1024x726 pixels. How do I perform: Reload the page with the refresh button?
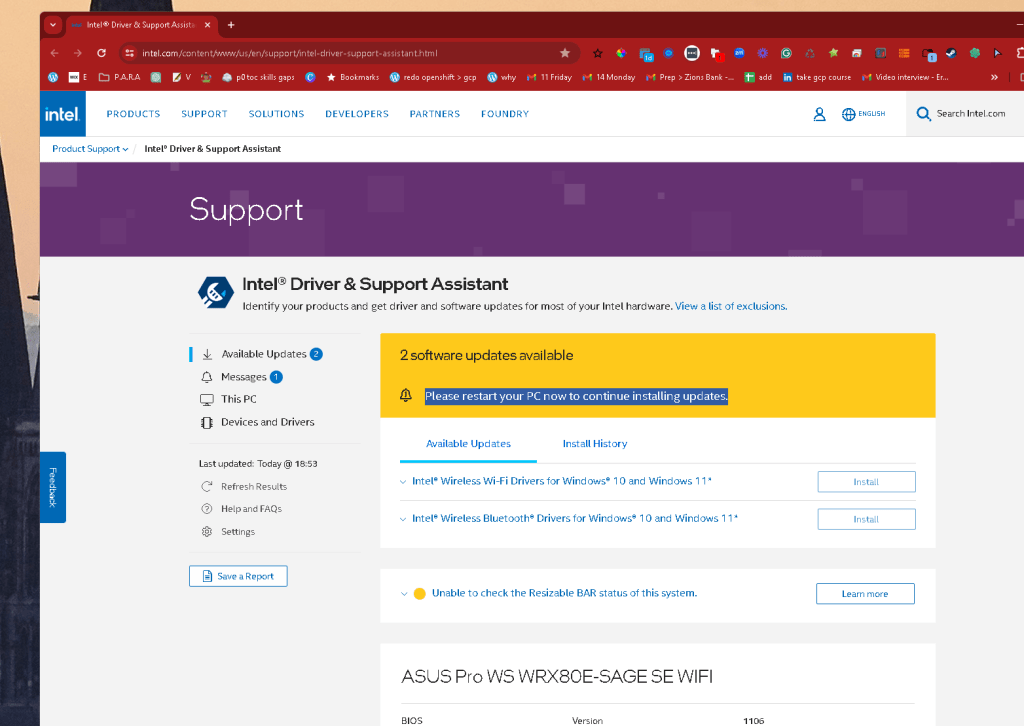(x=101, y=53)
